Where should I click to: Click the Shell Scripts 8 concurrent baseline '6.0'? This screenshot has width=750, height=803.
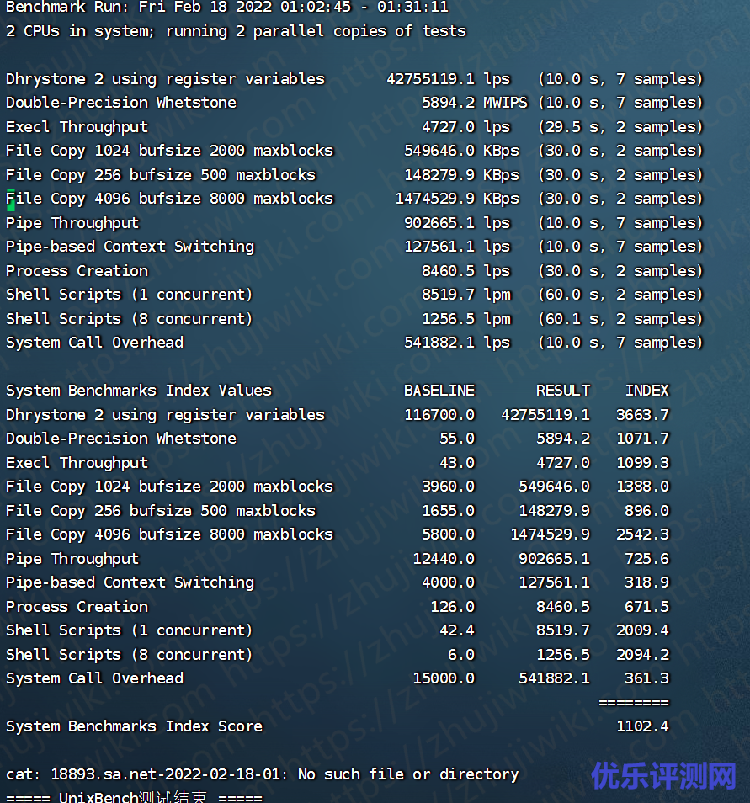[x=461, y=654]
